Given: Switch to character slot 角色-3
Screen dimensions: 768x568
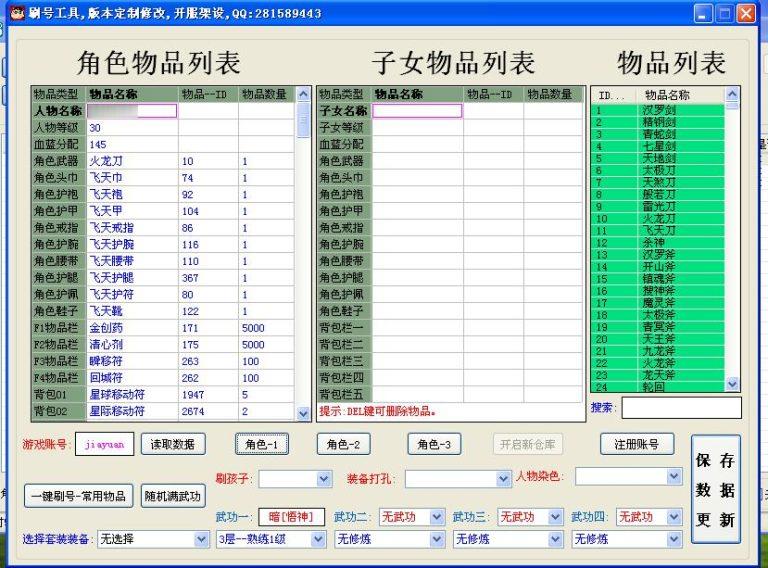Looking at the screenshot, I should pos(433,444).
